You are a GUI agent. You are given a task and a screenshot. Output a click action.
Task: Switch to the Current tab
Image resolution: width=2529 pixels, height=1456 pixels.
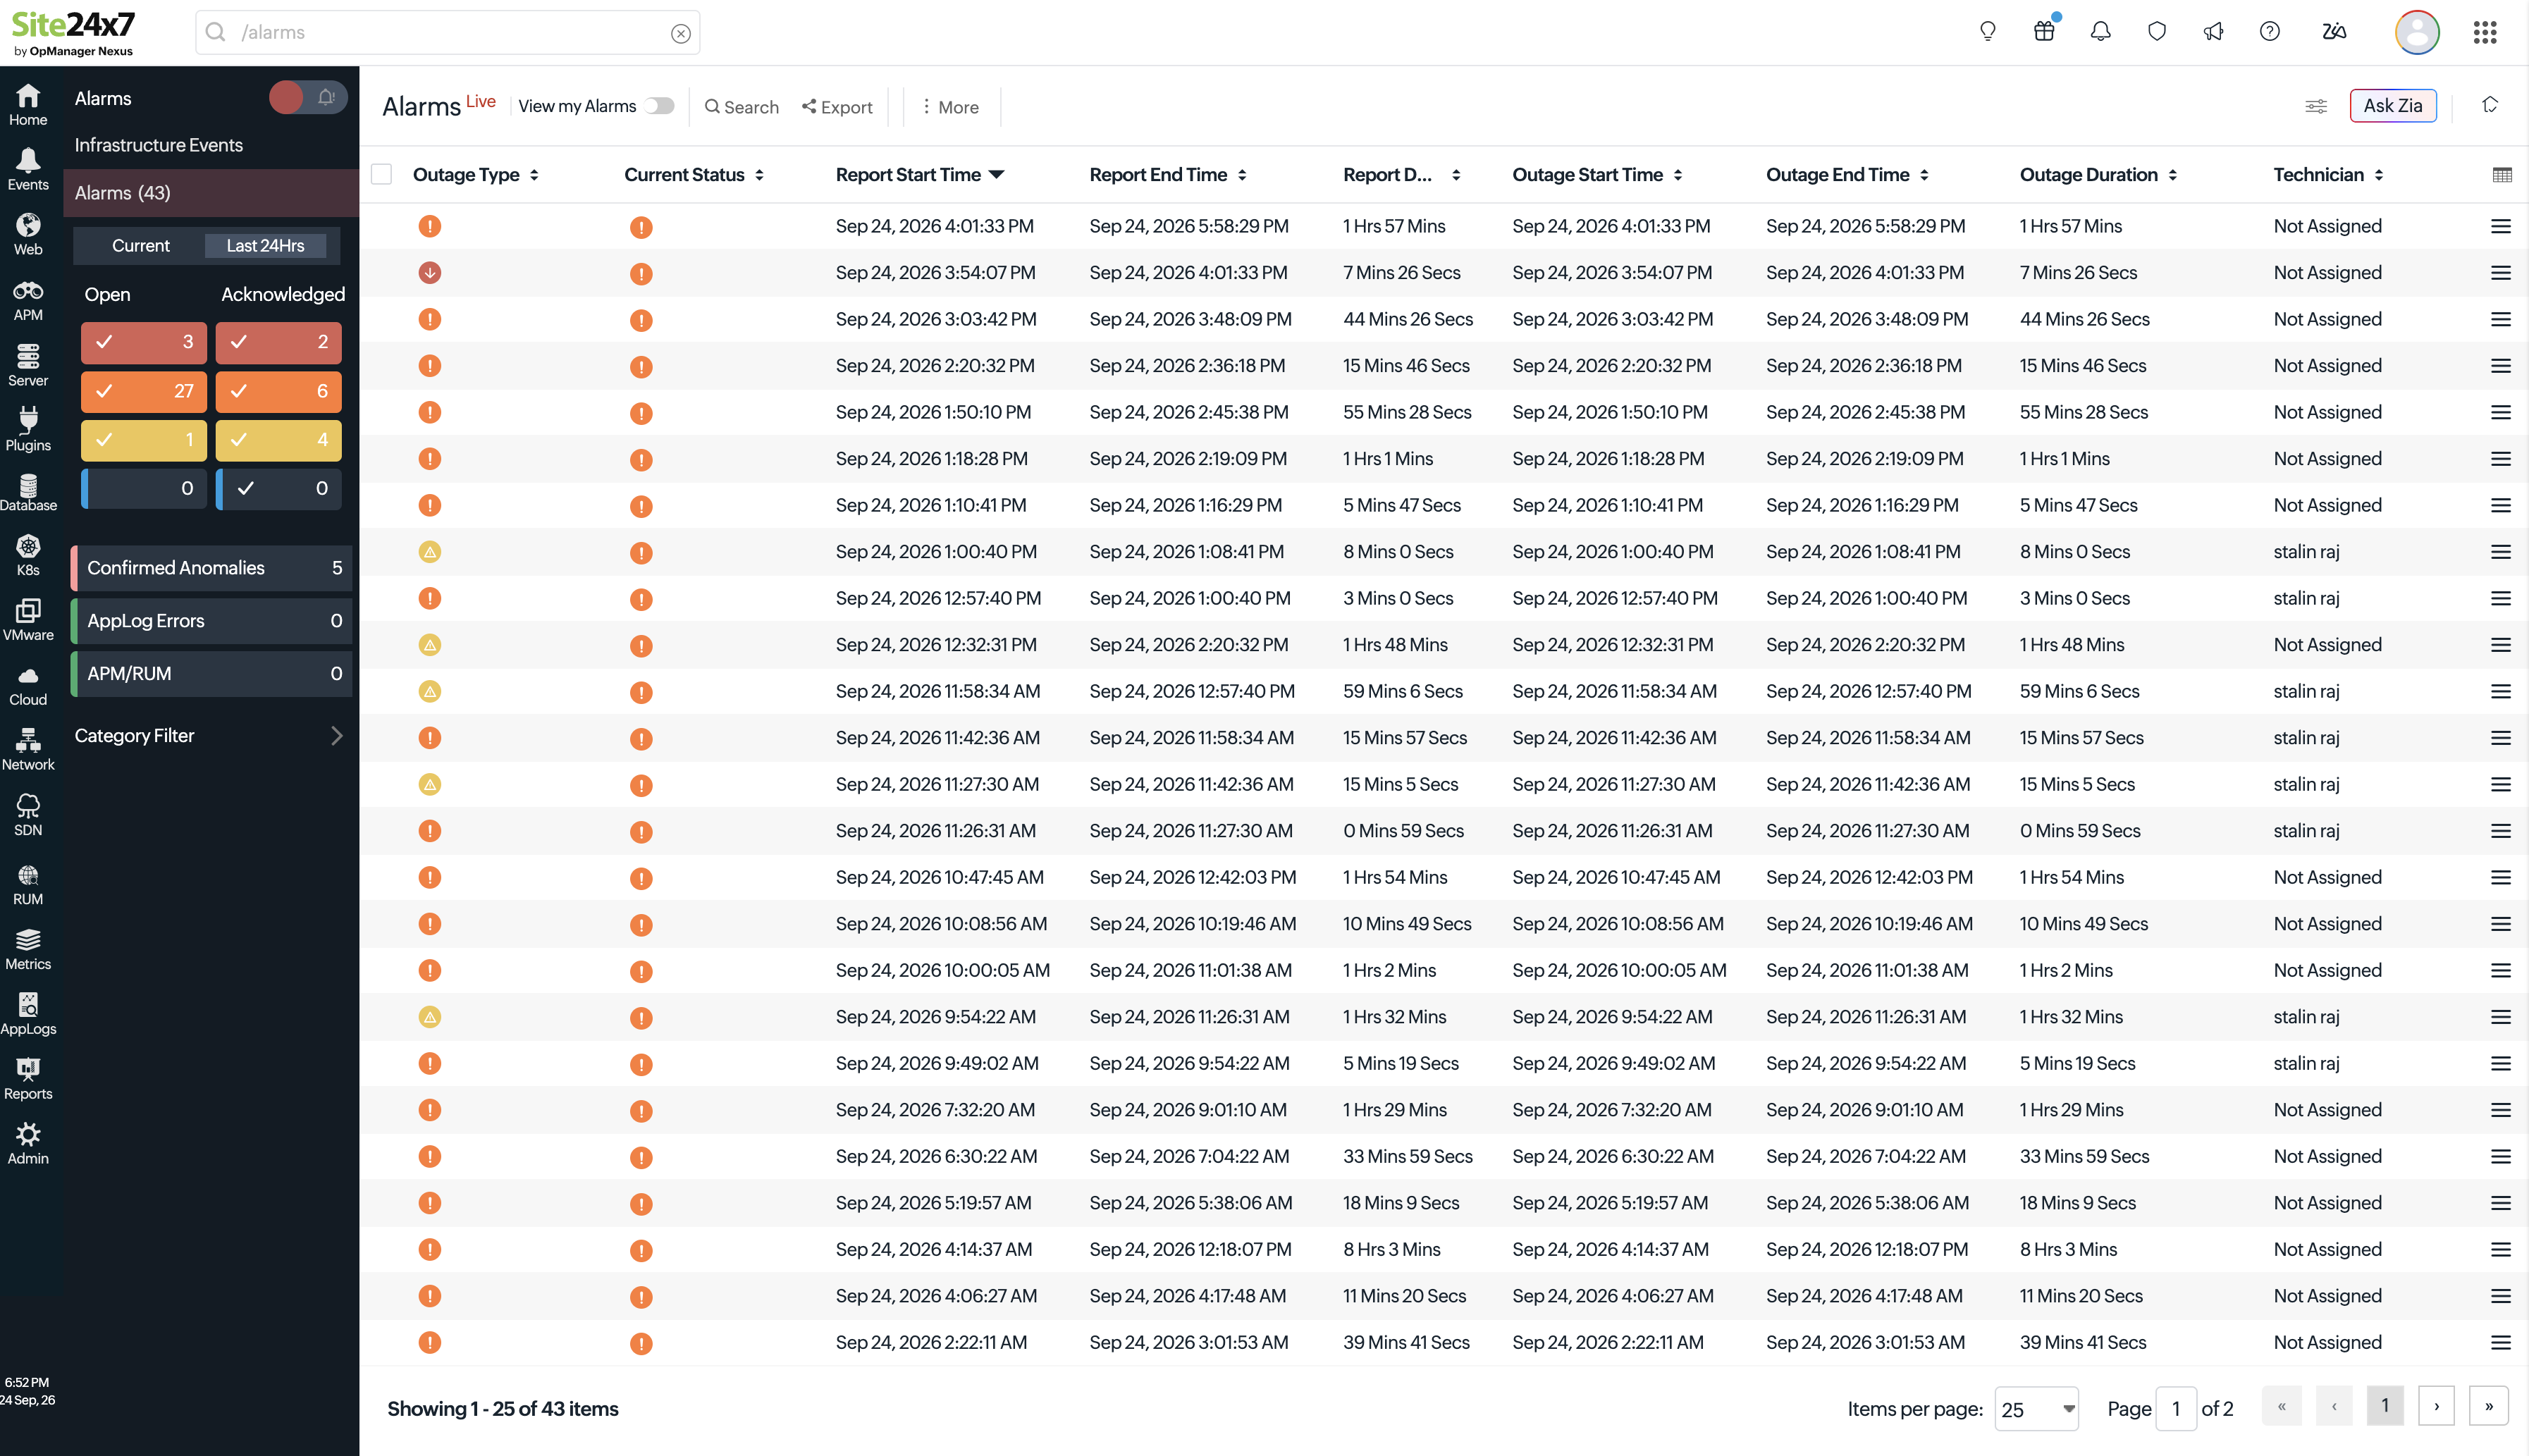pyautogui.click(x=140, y=246)
